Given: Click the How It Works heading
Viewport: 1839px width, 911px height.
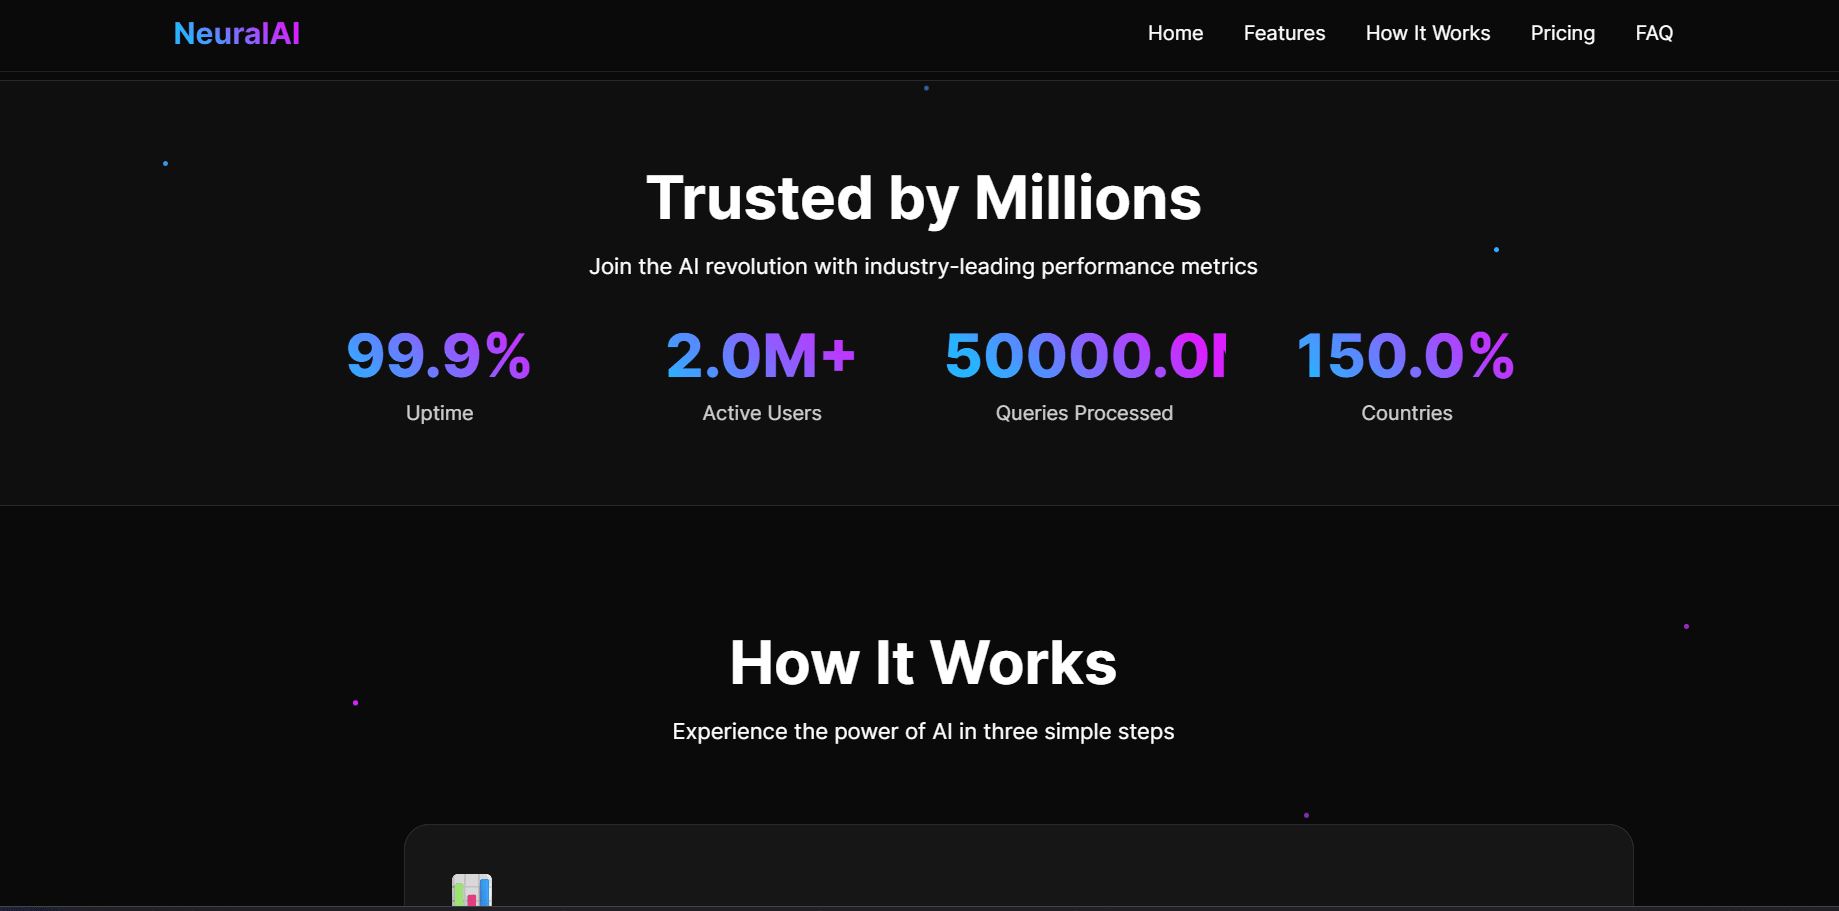Looking at the screenshot, I should (x=923, y=661).
